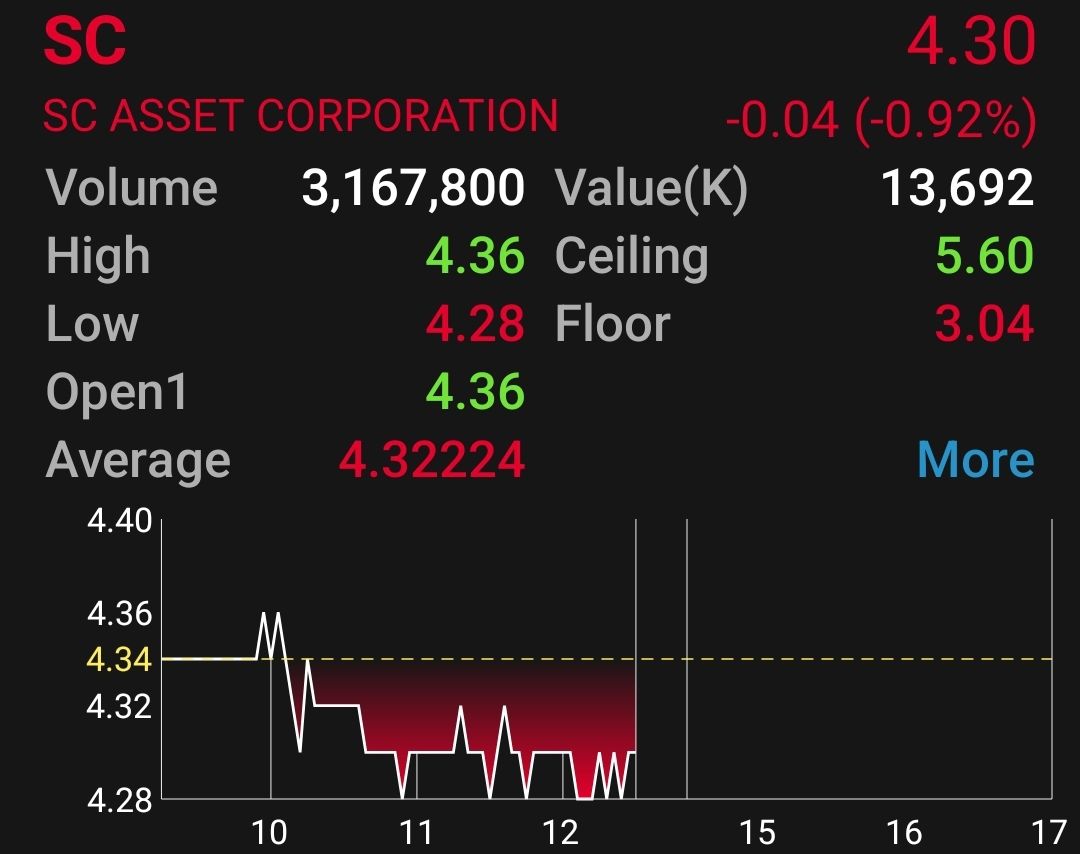Tap the 11 o'clock time axis label
1080x854 pixels.
point(417,832)
